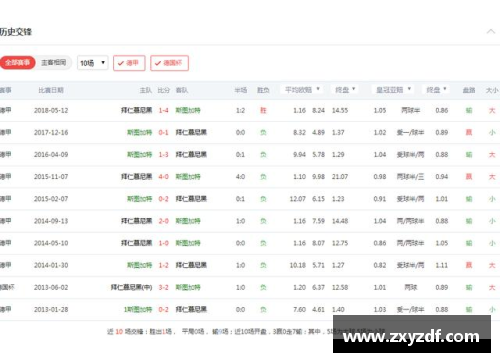The width and height of the screenshot is (500, 362).
Task: Click the 2013-01-28 match date
Action: click(x=51, y=309)
